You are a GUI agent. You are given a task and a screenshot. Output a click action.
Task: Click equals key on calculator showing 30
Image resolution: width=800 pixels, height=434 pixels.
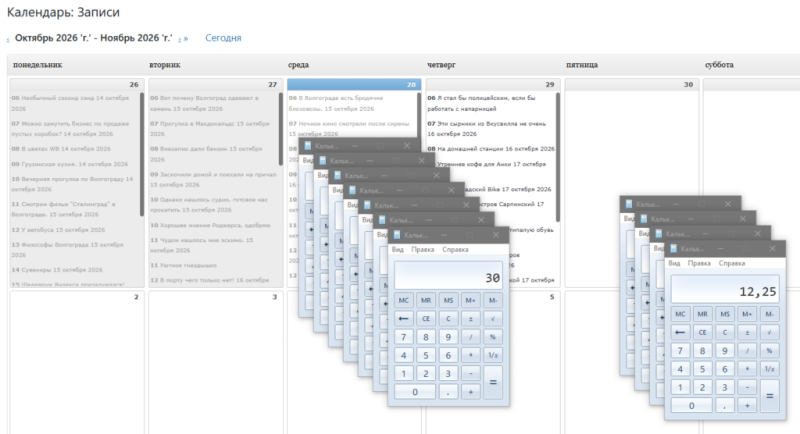pos(493,382)
